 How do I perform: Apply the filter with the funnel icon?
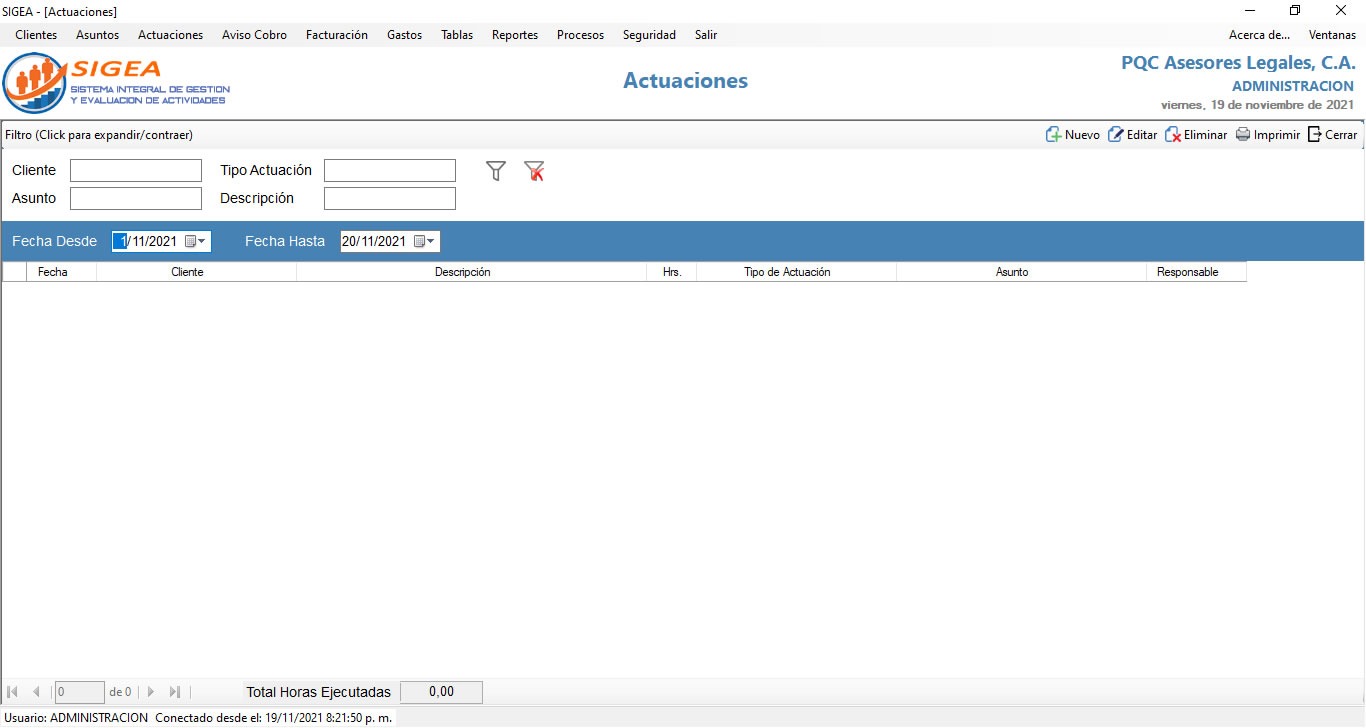pos(496,171)
